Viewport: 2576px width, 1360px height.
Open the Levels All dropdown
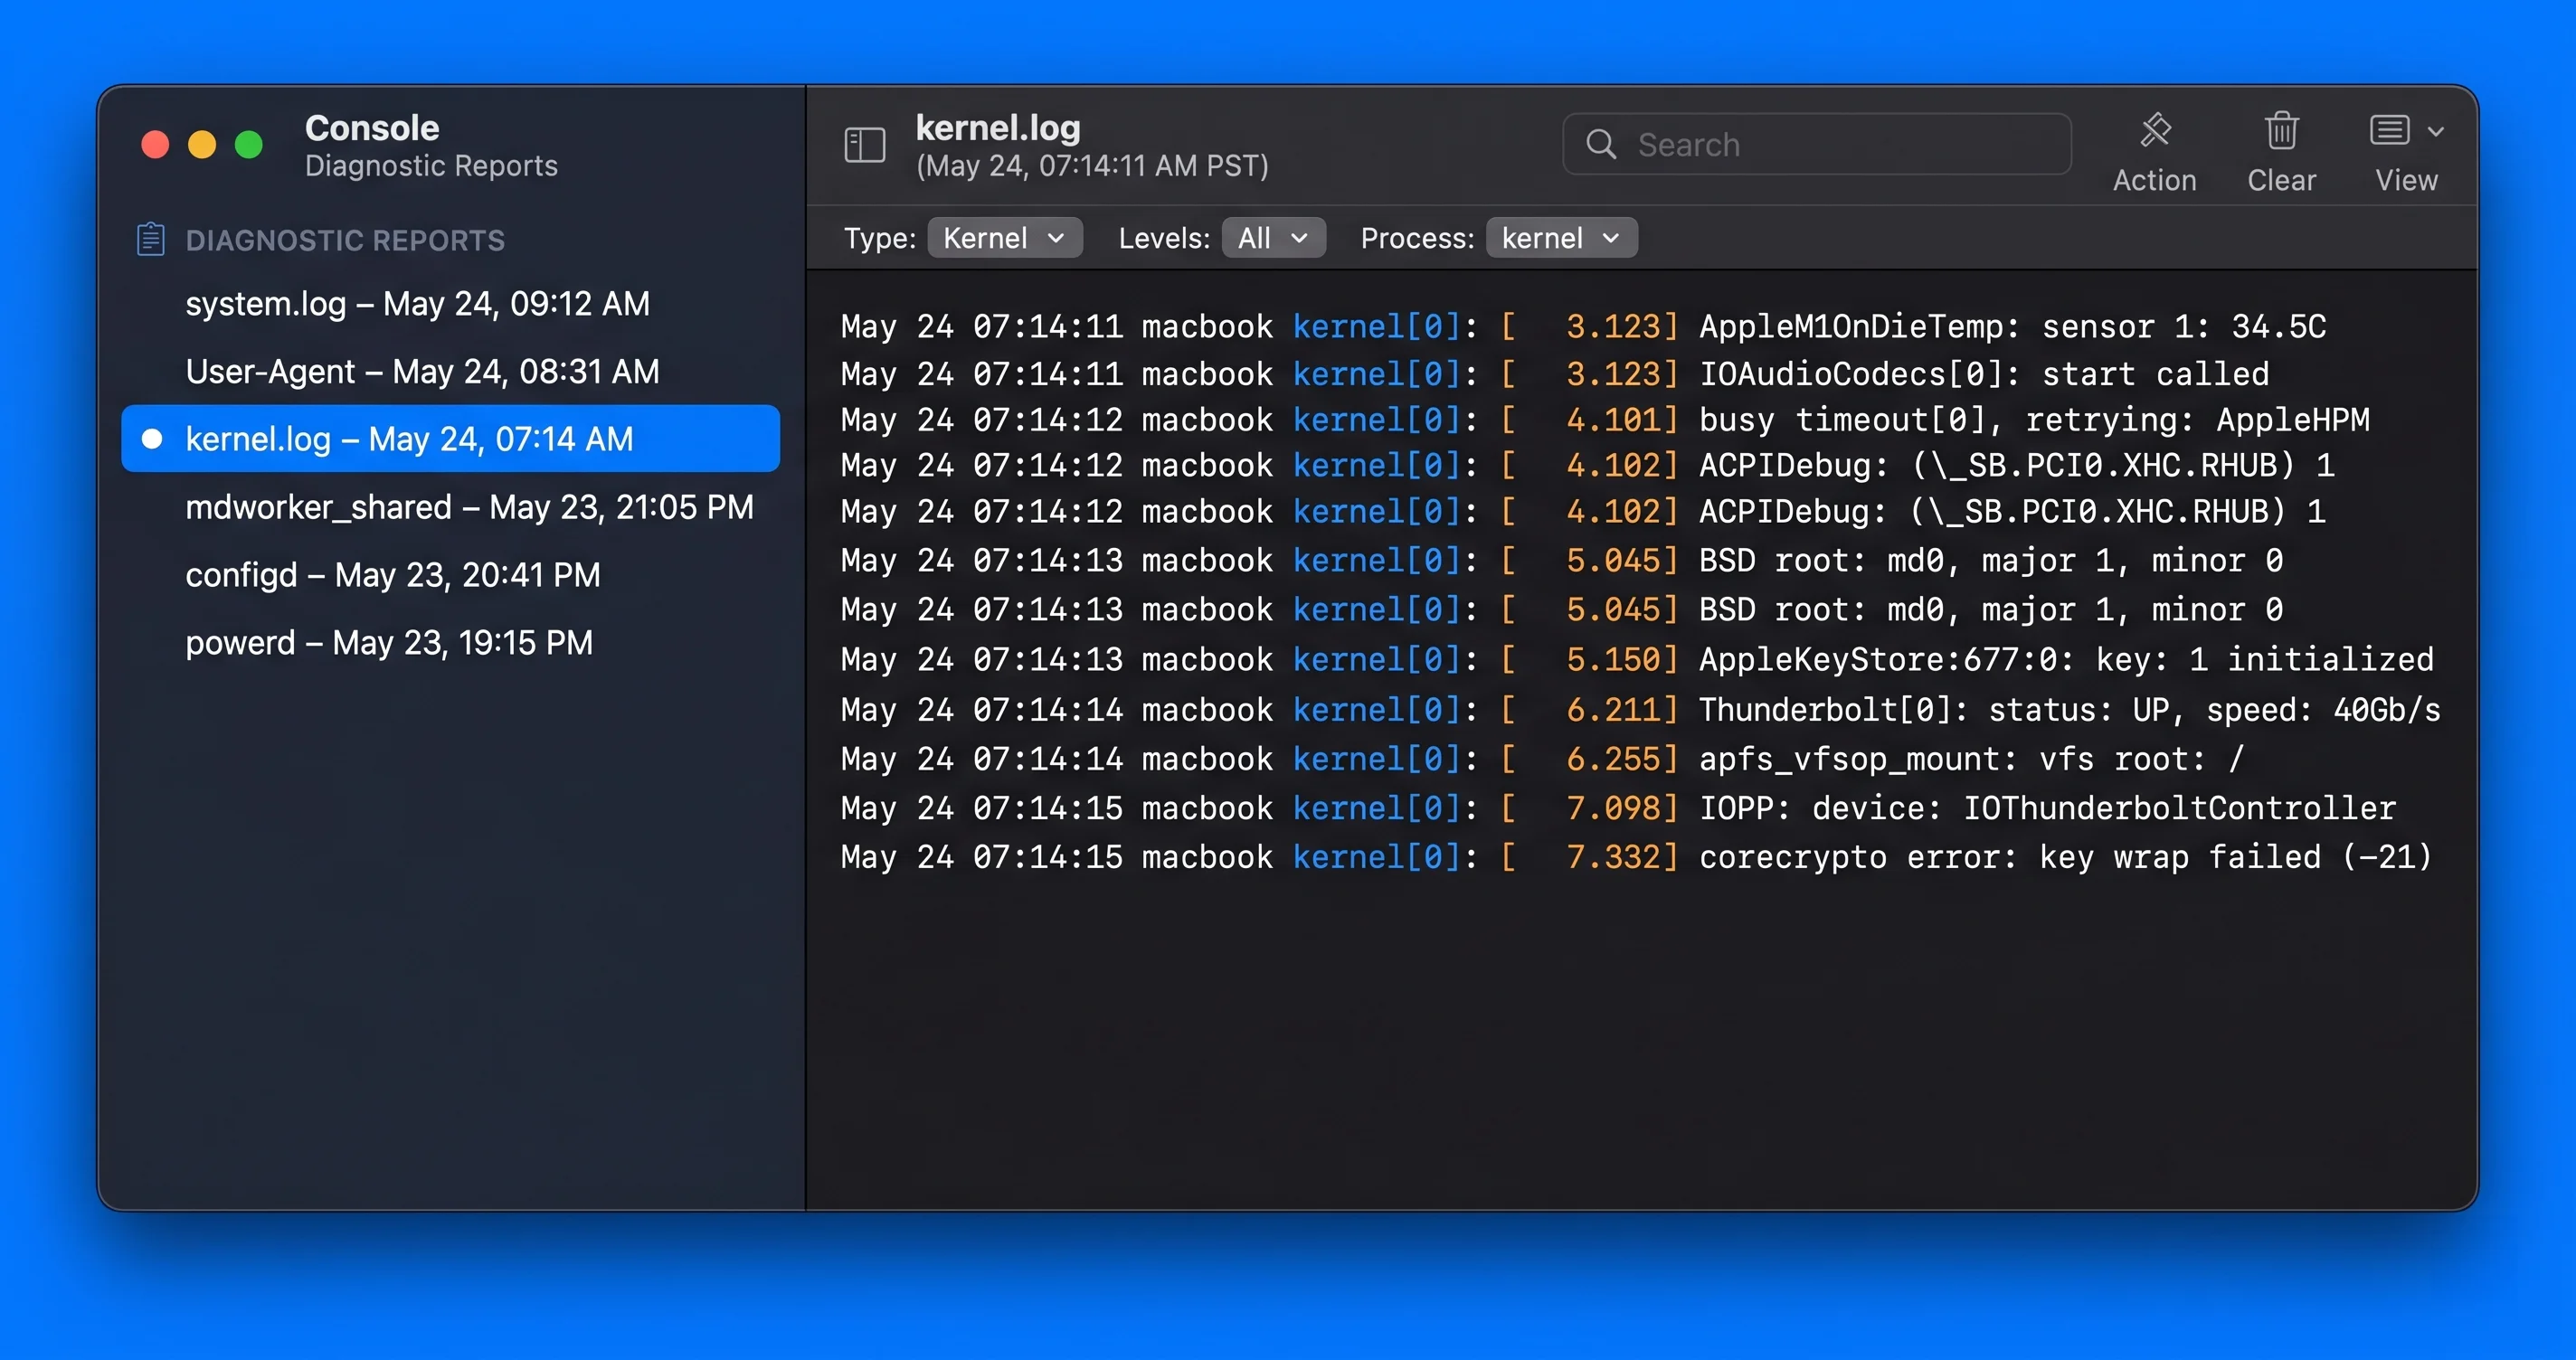[1273, 238]
